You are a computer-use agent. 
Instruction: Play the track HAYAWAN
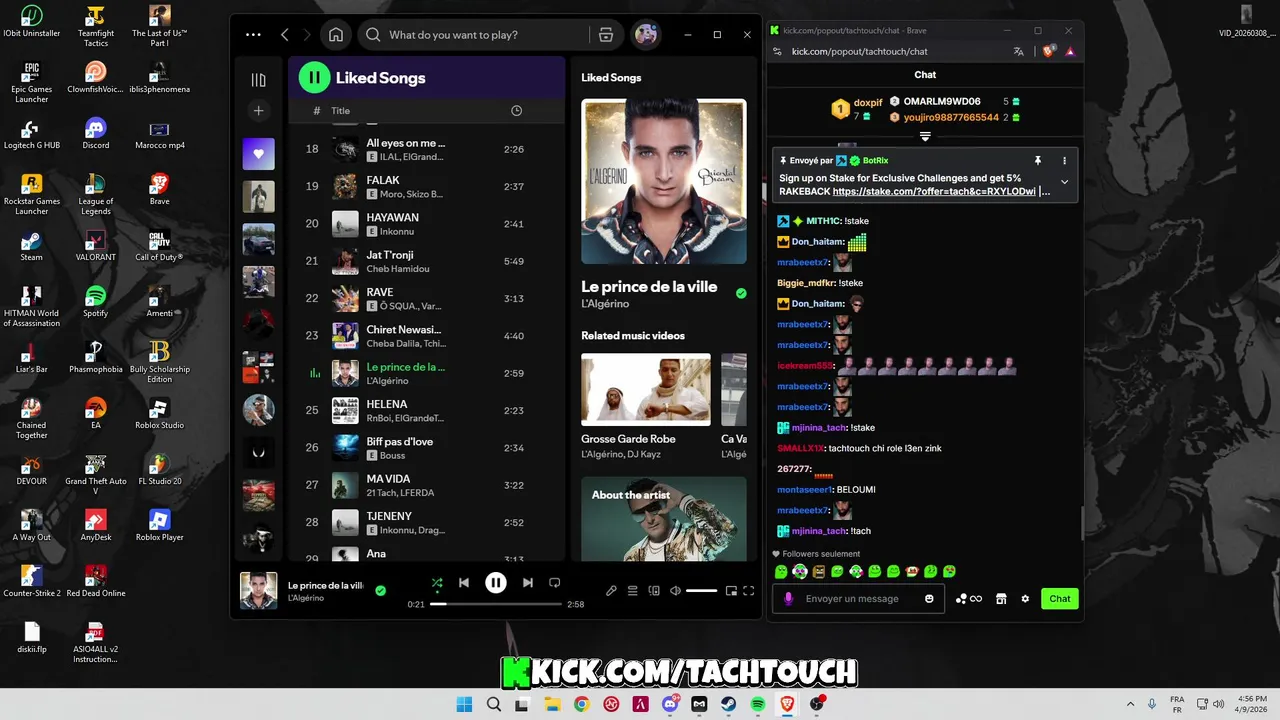(x=426, y=224)
